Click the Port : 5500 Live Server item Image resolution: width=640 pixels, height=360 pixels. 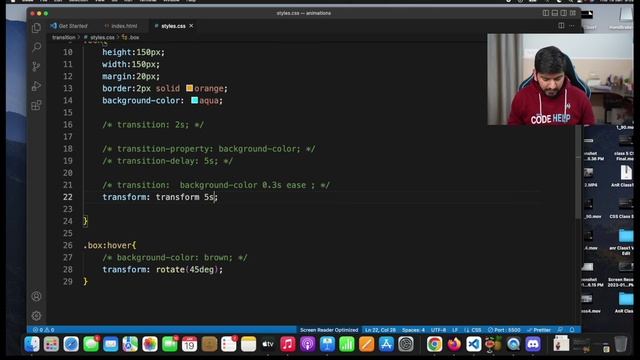(504, 330)
